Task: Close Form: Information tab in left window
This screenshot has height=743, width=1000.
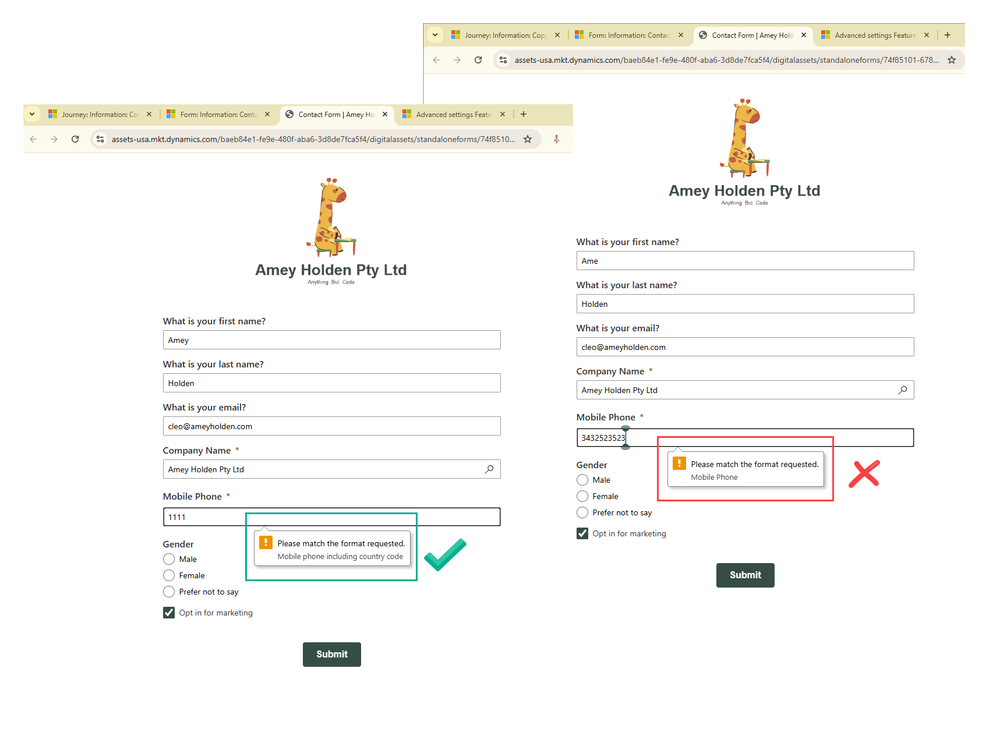Action: click(267, 114)
